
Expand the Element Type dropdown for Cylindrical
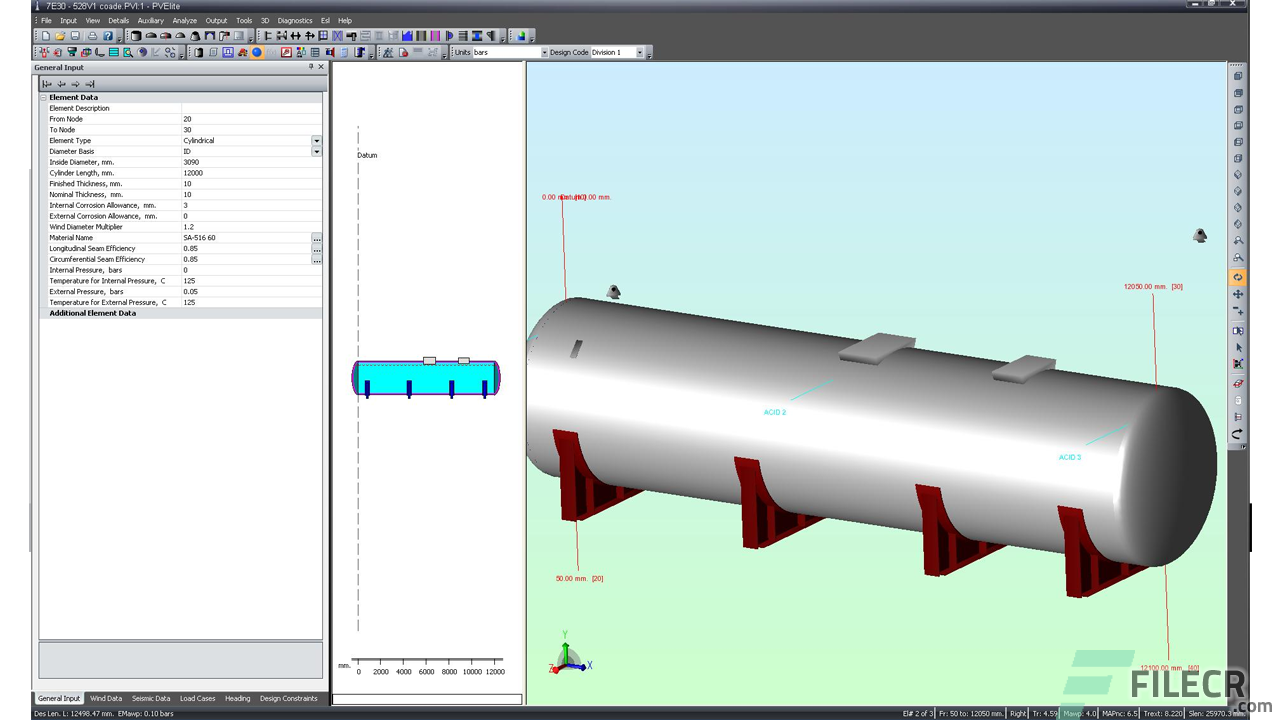[x=316, y=140]
